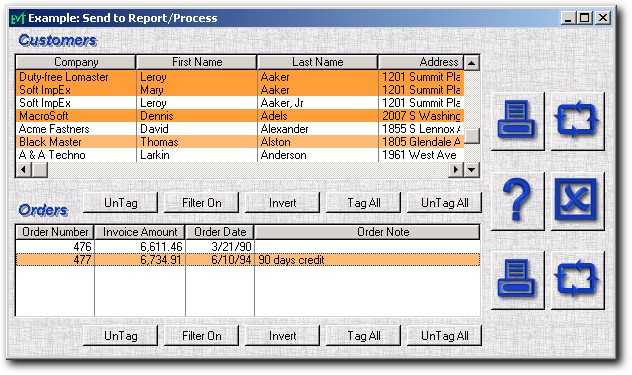
Task: Click Filter On button above Orders grid
Action: click(202, 202)
